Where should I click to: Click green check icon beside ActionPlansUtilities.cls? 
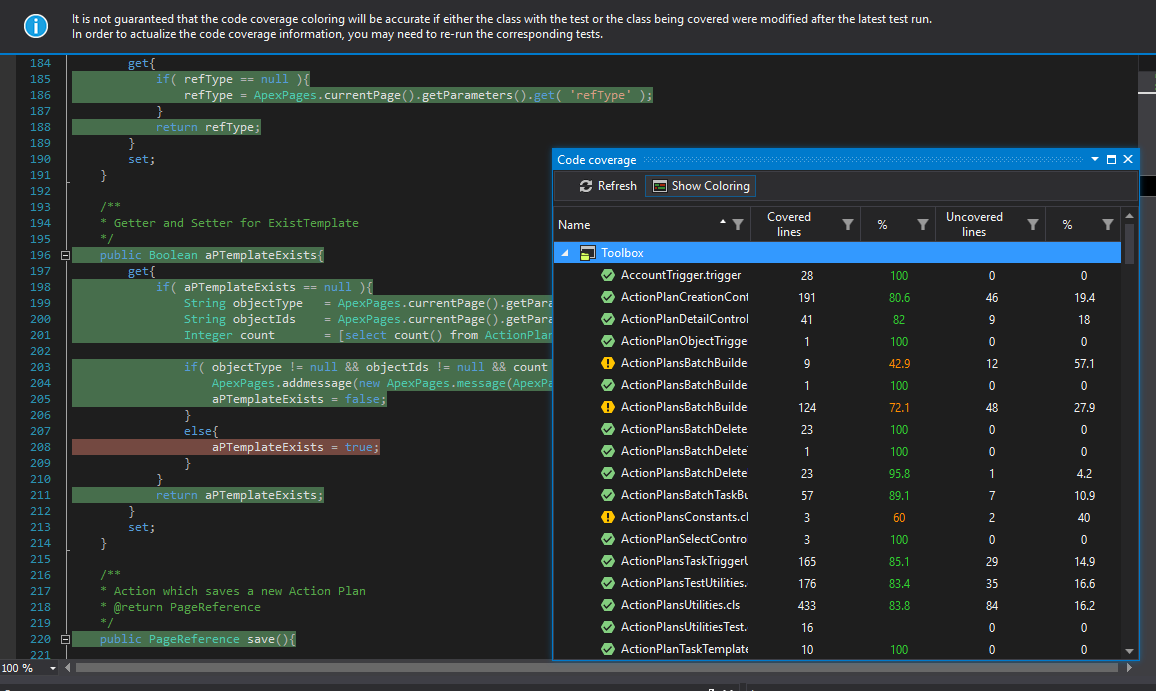click(607, 605)
